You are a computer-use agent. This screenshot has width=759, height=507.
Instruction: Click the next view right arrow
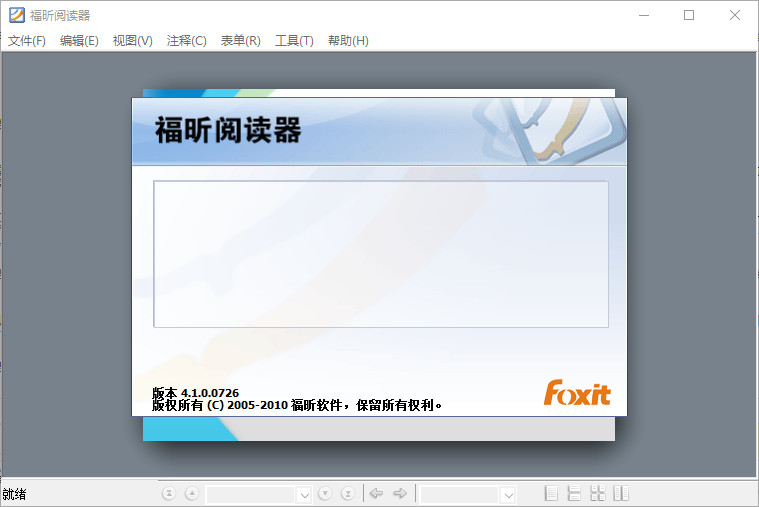tap(400, 493)
